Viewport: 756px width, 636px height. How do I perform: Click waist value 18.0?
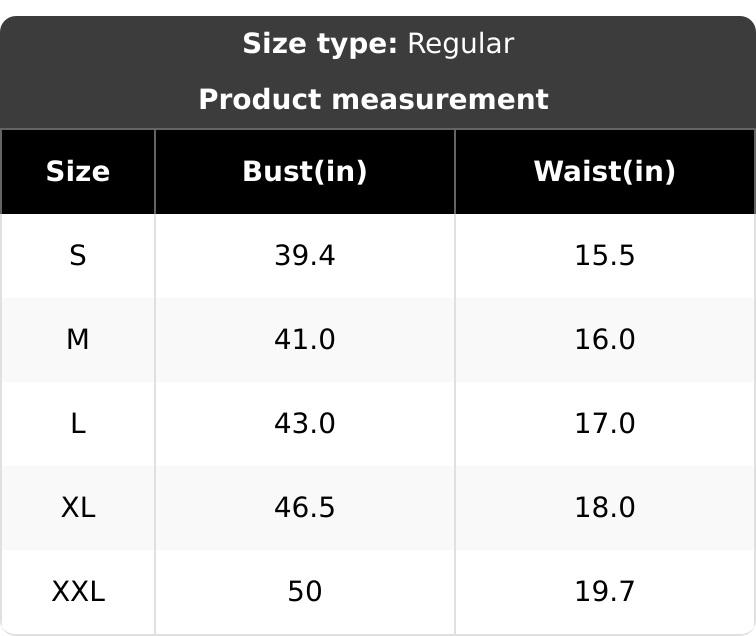[x=604, y=508]
